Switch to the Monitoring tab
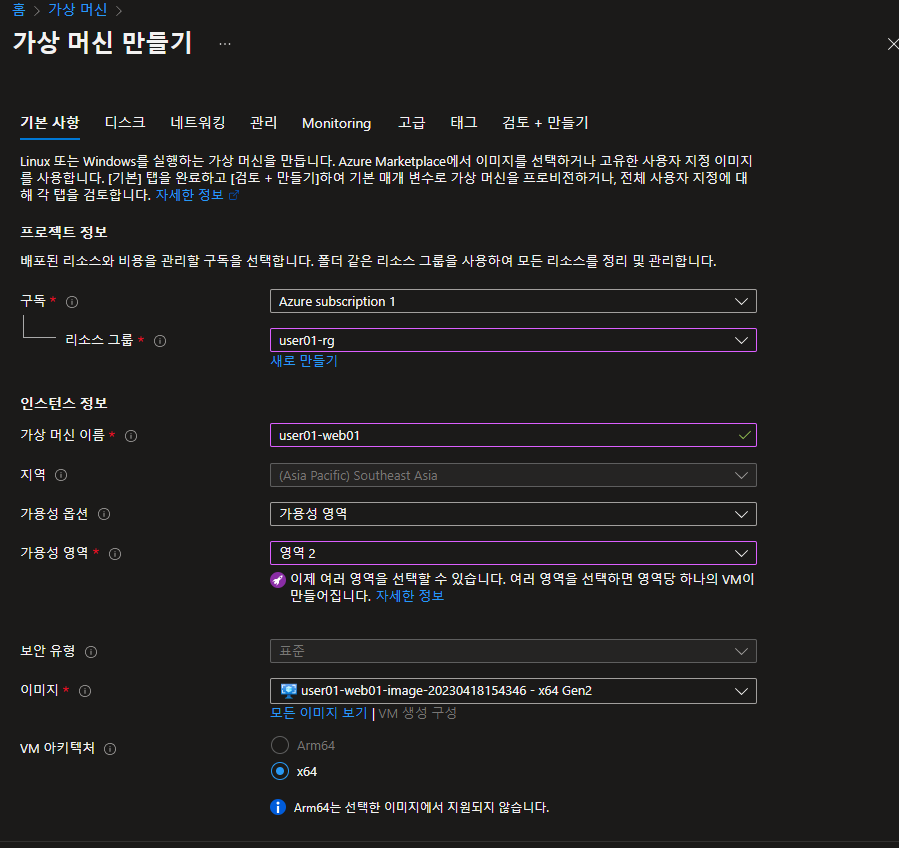 point(337,123)
